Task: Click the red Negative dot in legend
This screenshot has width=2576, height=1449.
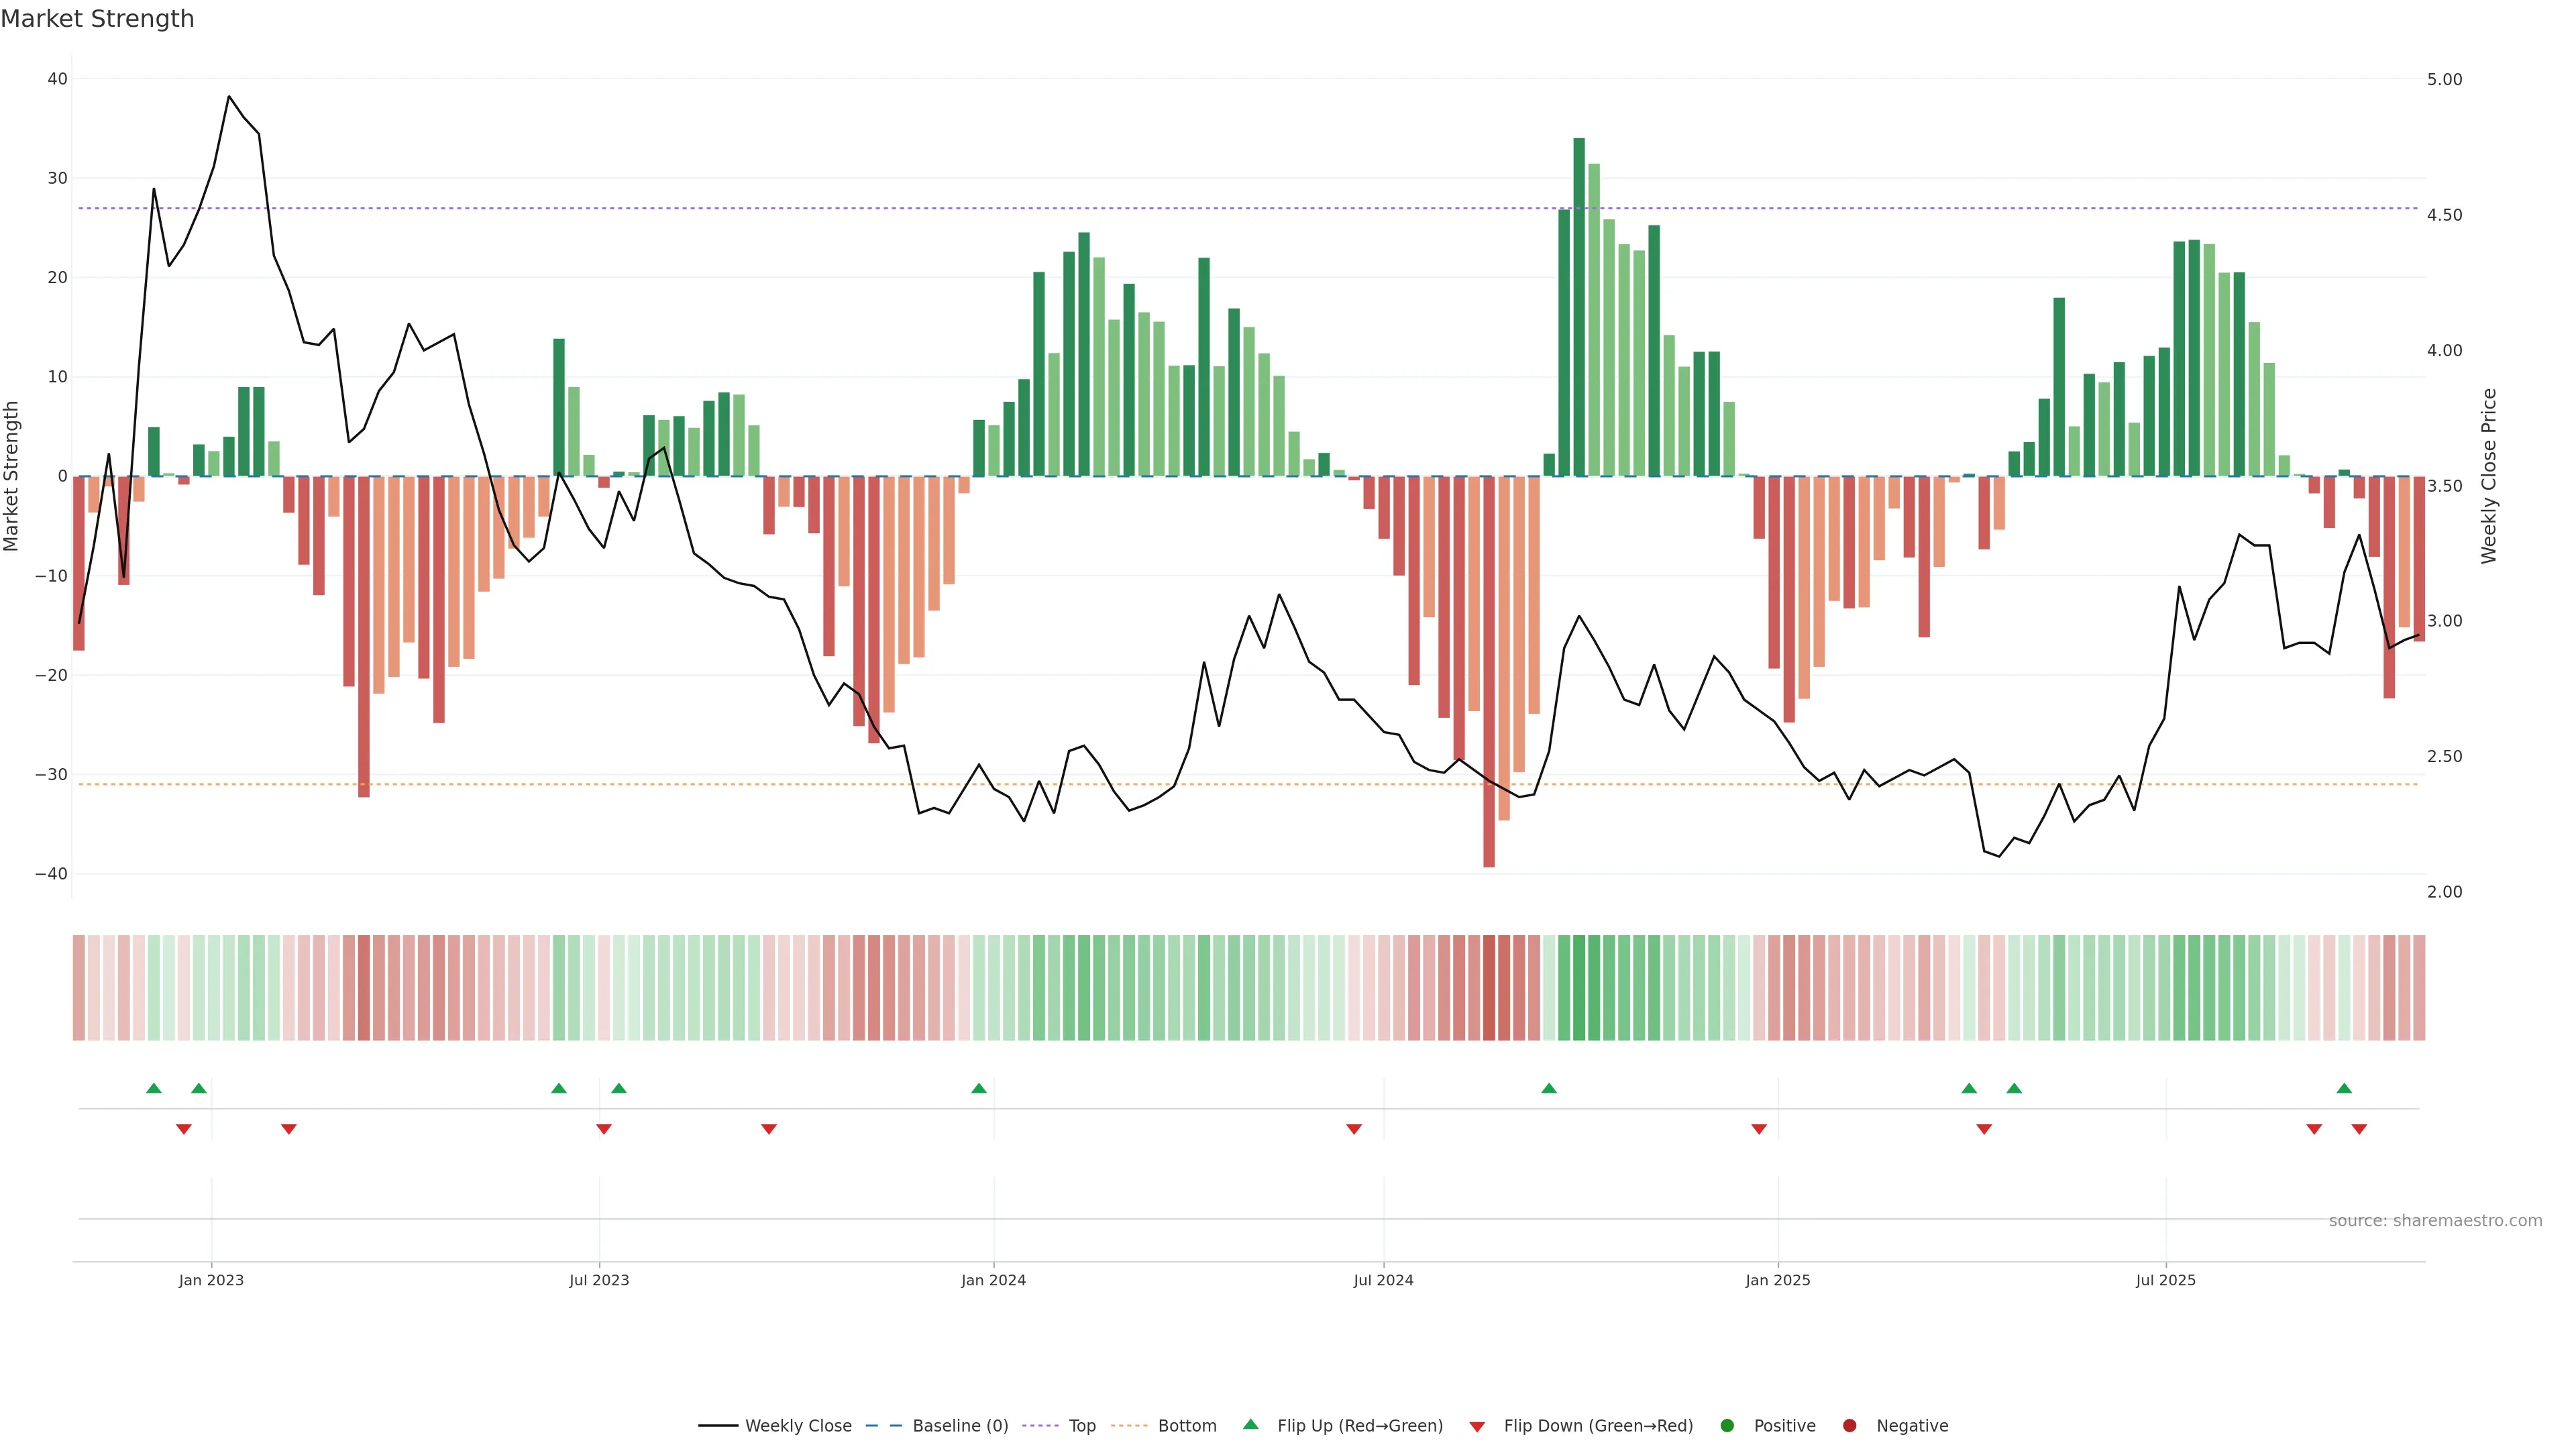Action: (1849, 1425)
